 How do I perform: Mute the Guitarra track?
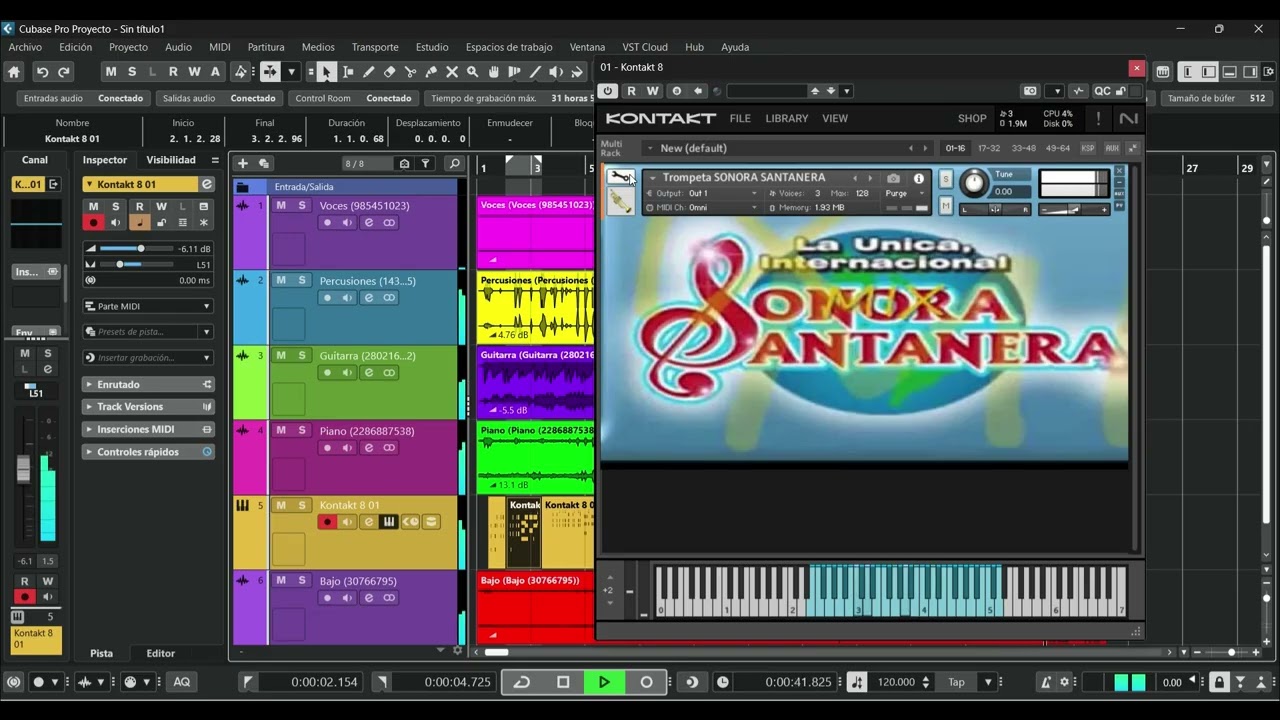click(281, 356)
